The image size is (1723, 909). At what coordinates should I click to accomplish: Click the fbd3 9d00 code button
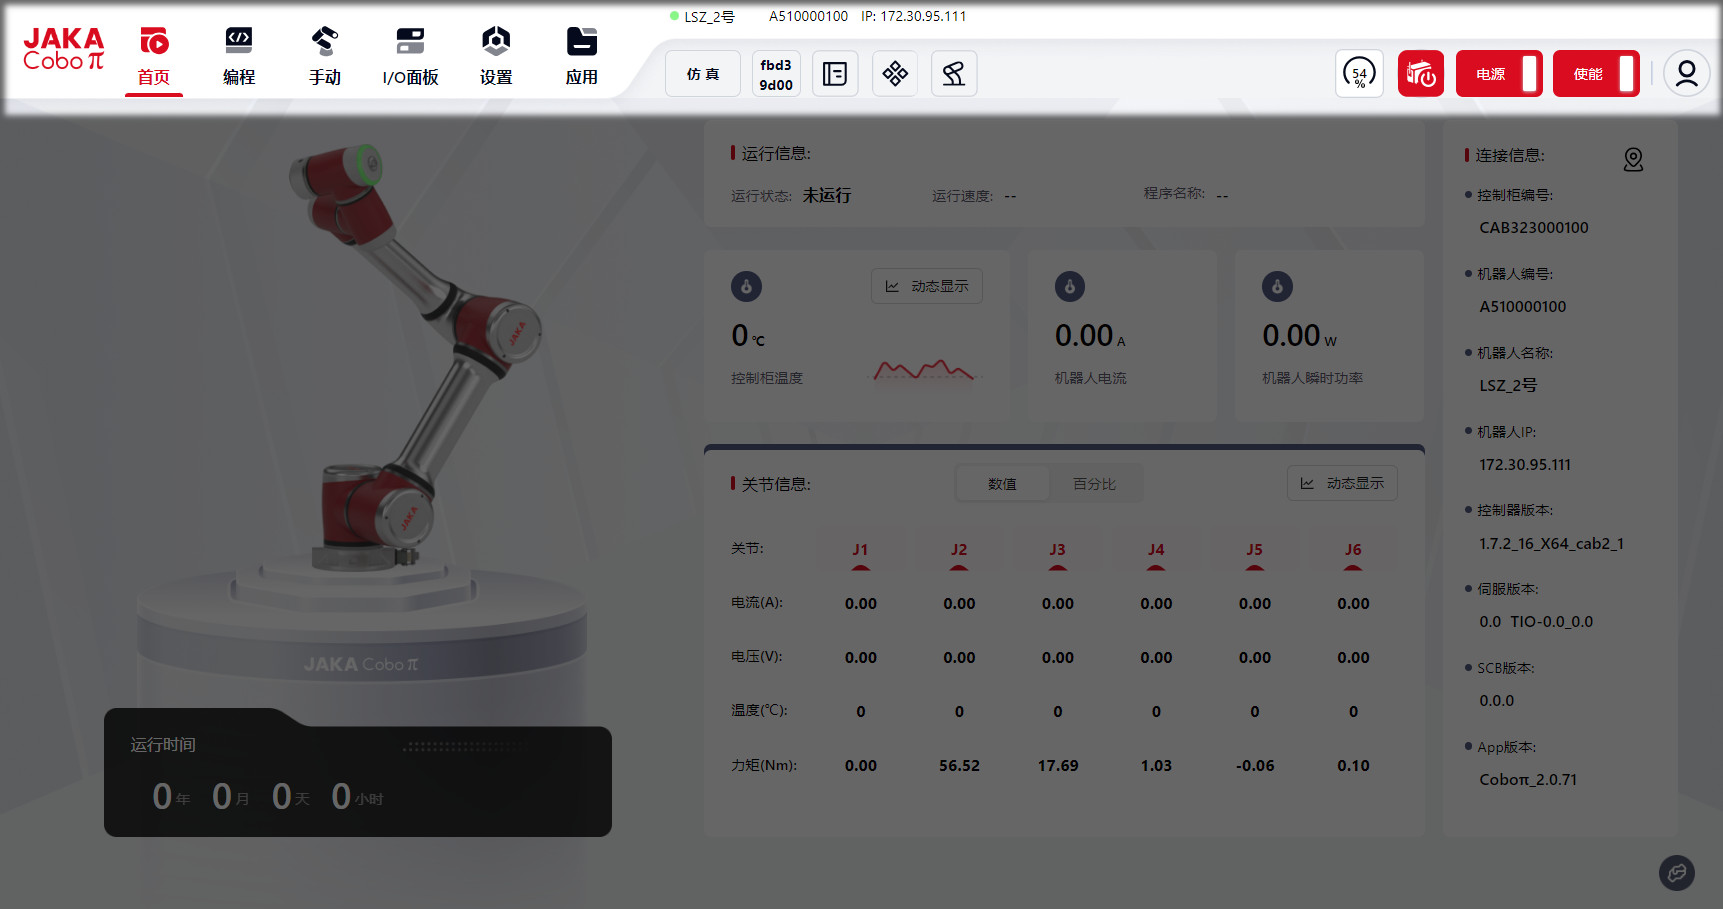[x=776, y=74]
